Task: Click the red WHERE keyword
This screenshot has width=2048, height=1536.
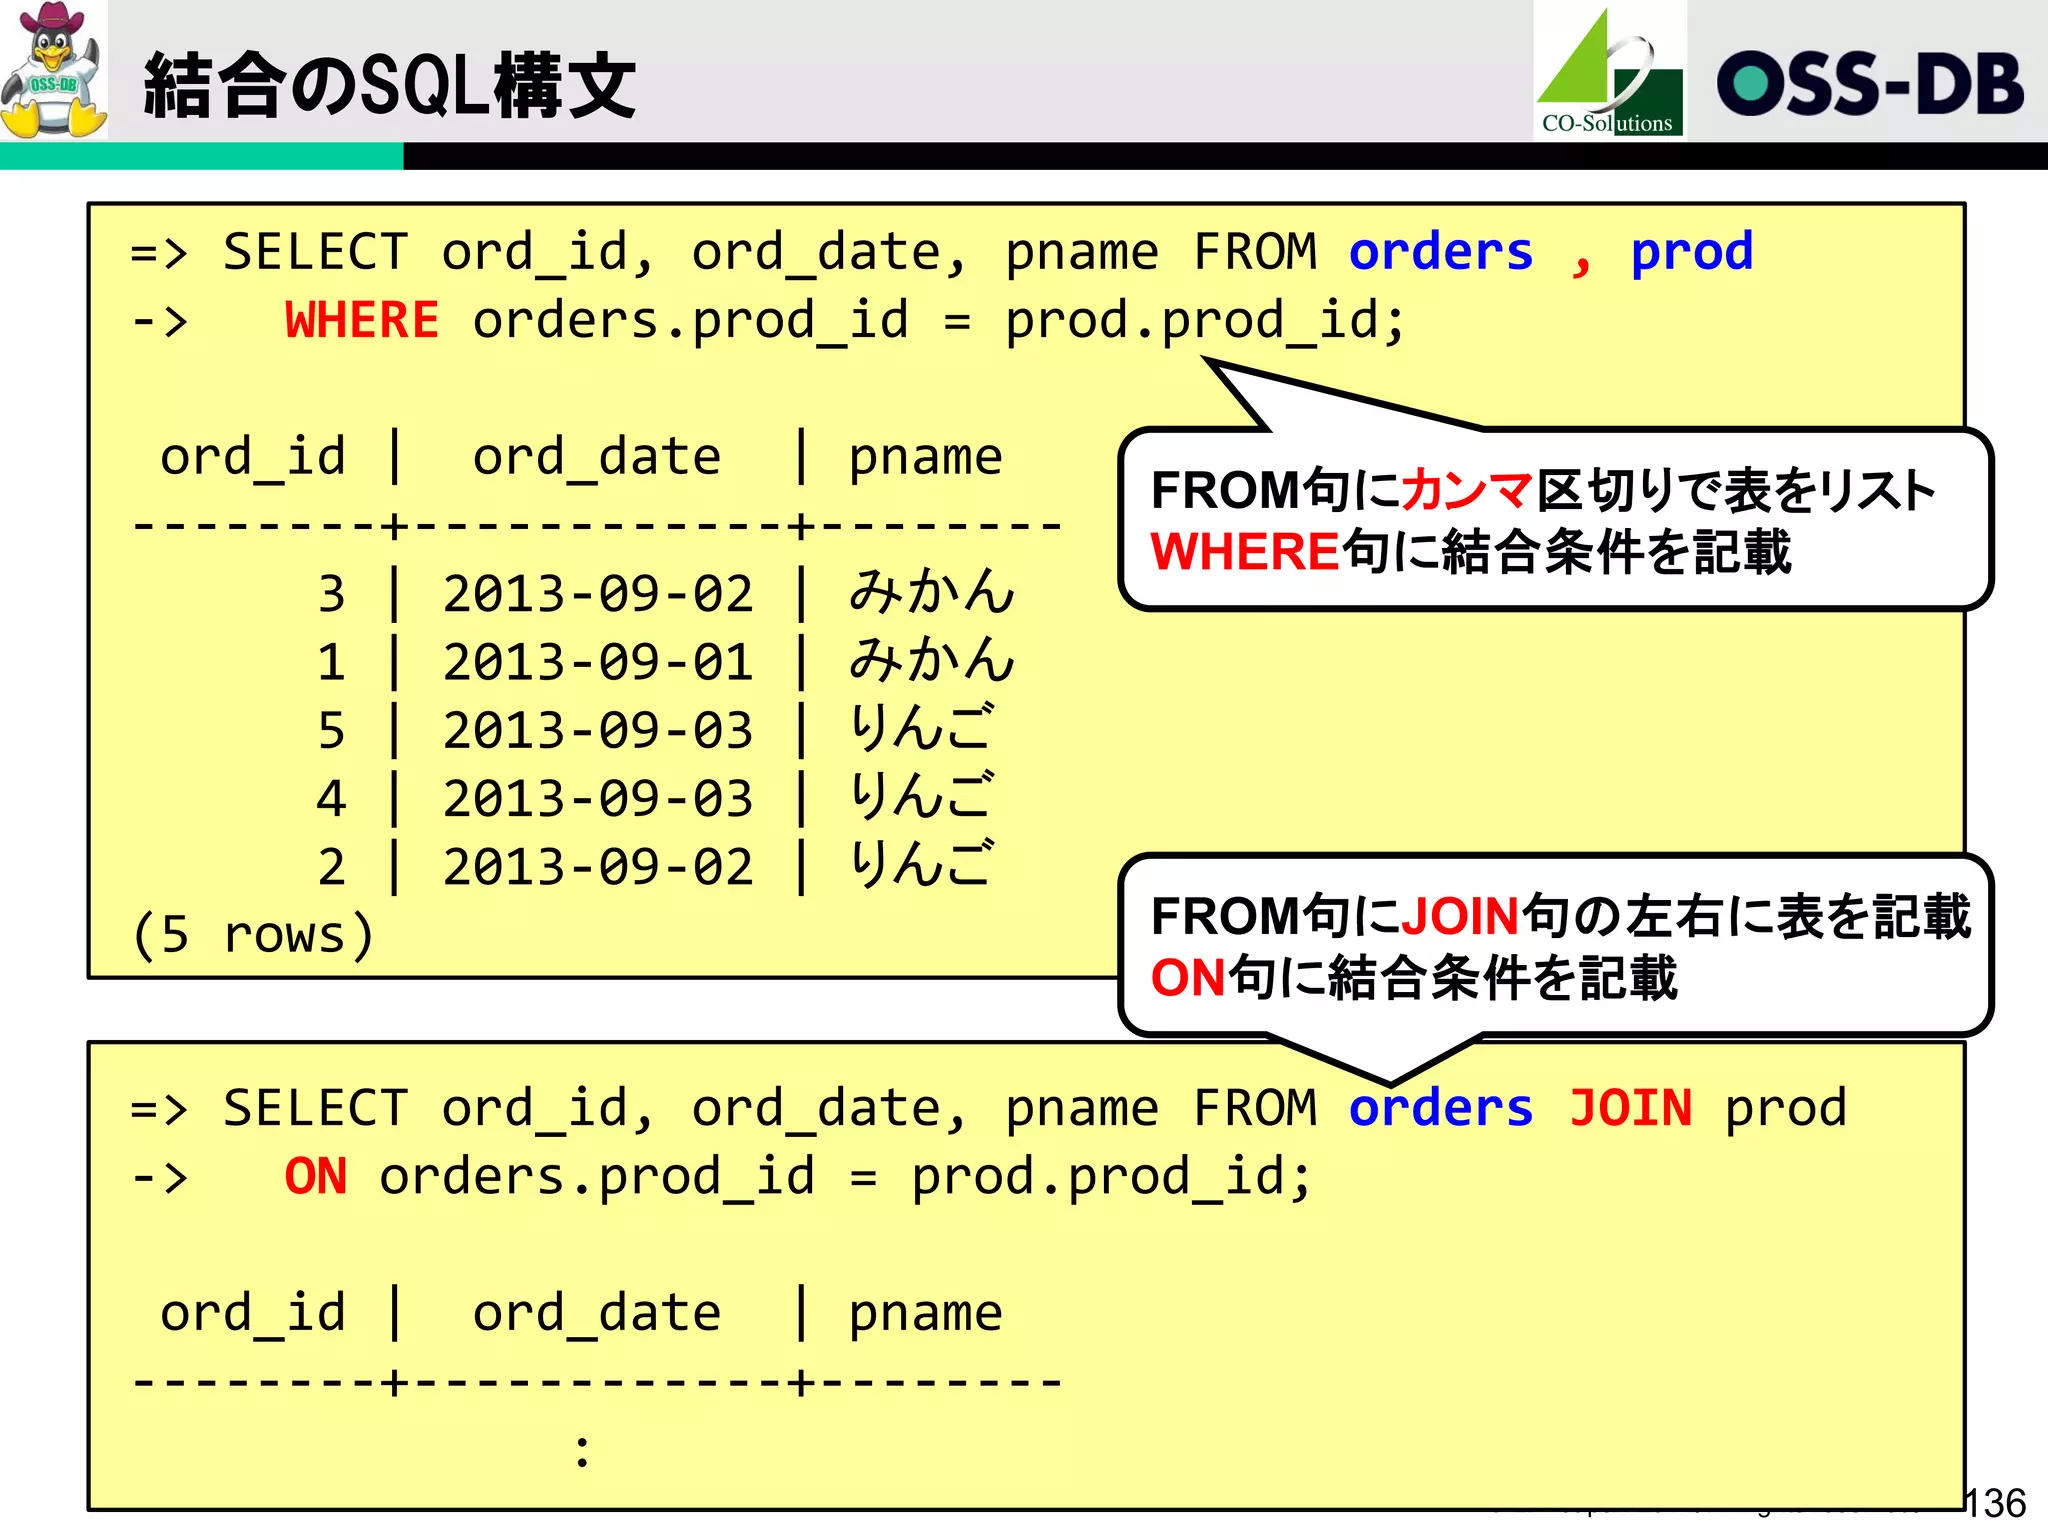Action: coord(362,321)
